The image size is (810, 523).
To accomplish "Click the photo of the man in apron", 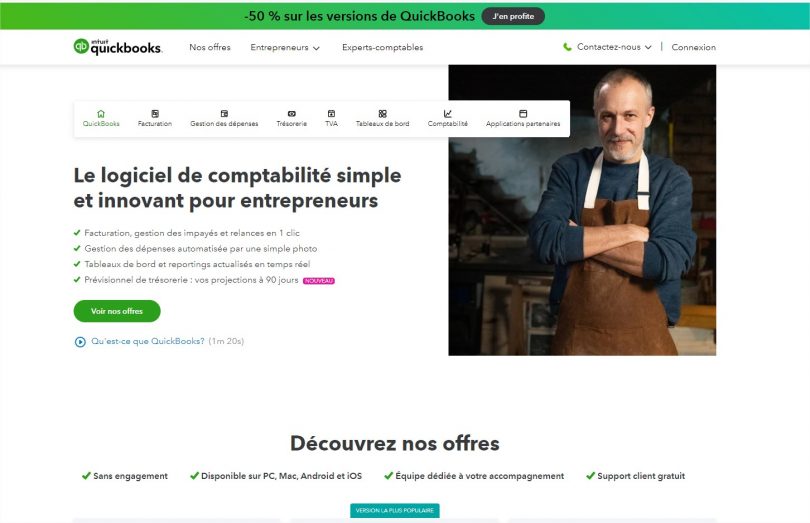I will (582, 210).
